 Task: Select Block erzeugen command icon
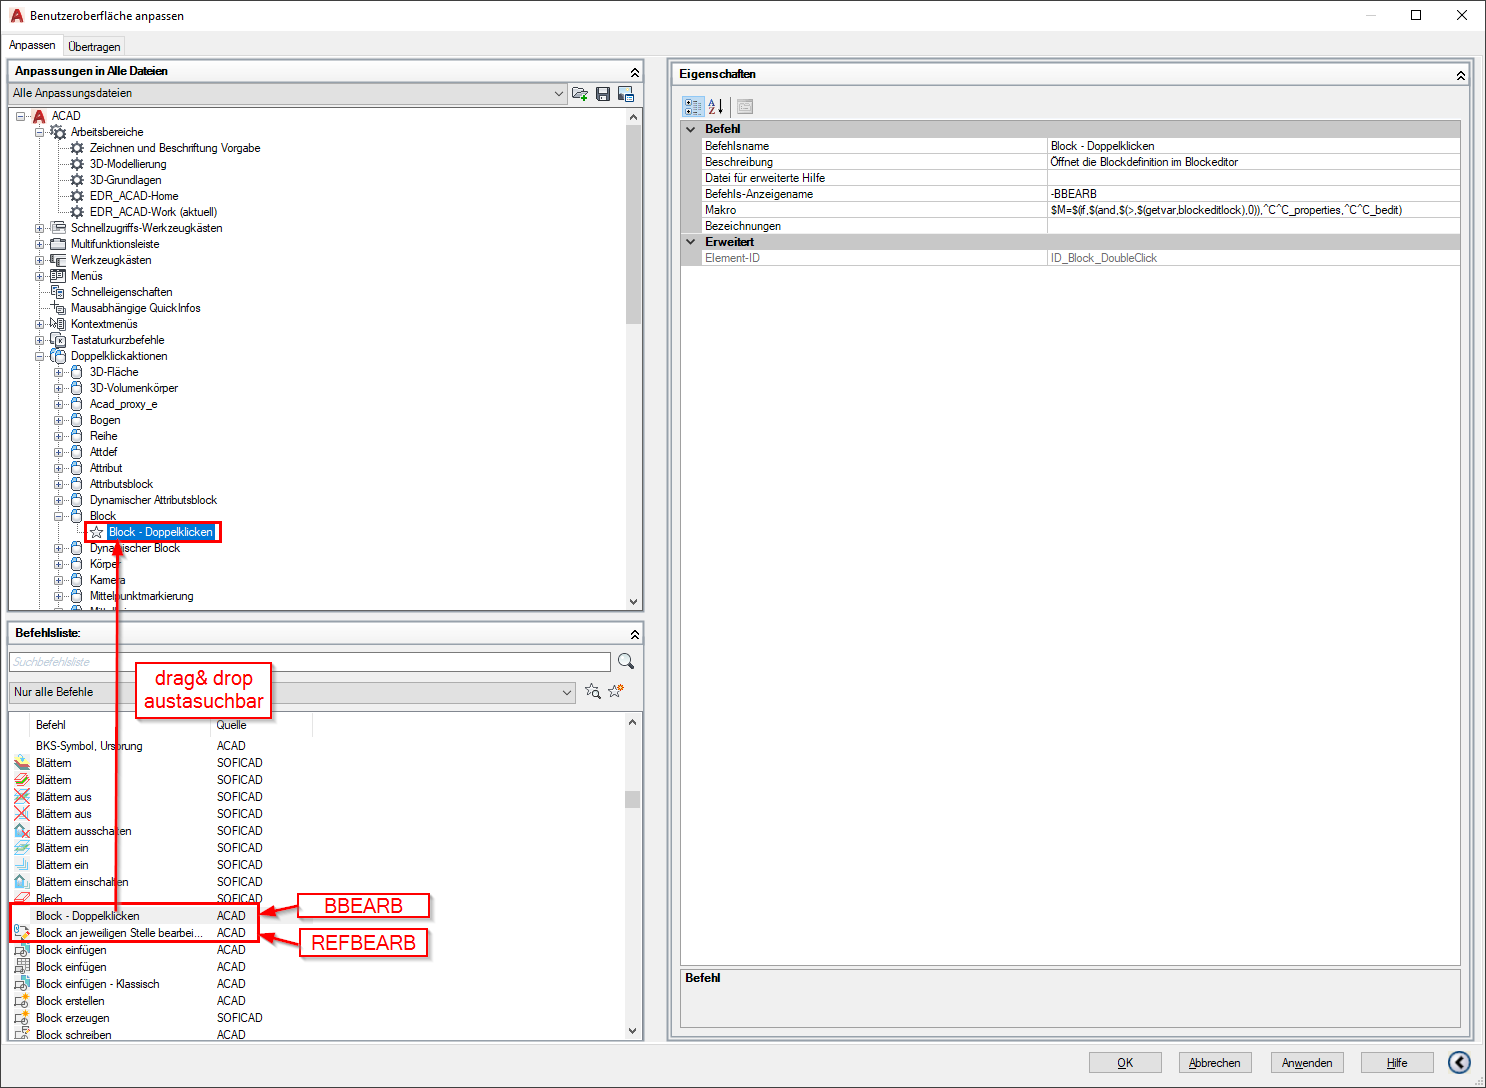(22, 1018)
